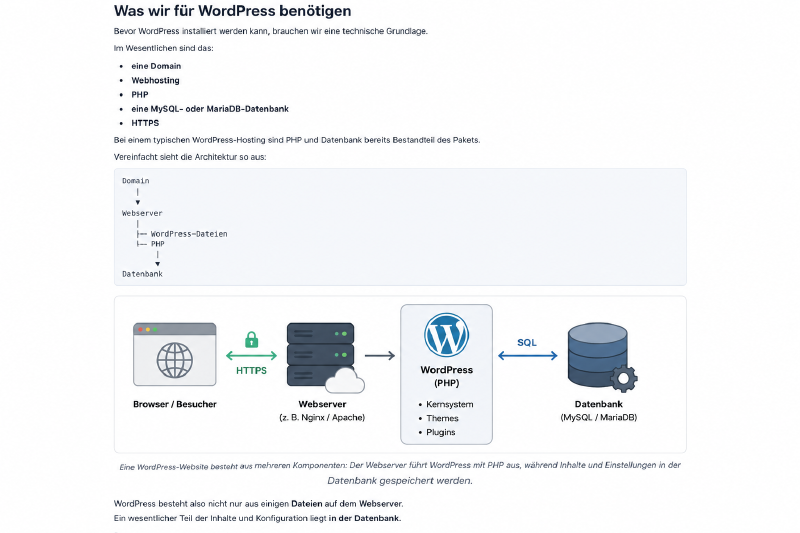Click 'Datenbank' in the code block
Screen dimensions: 800x533
[x=142, y=274]
